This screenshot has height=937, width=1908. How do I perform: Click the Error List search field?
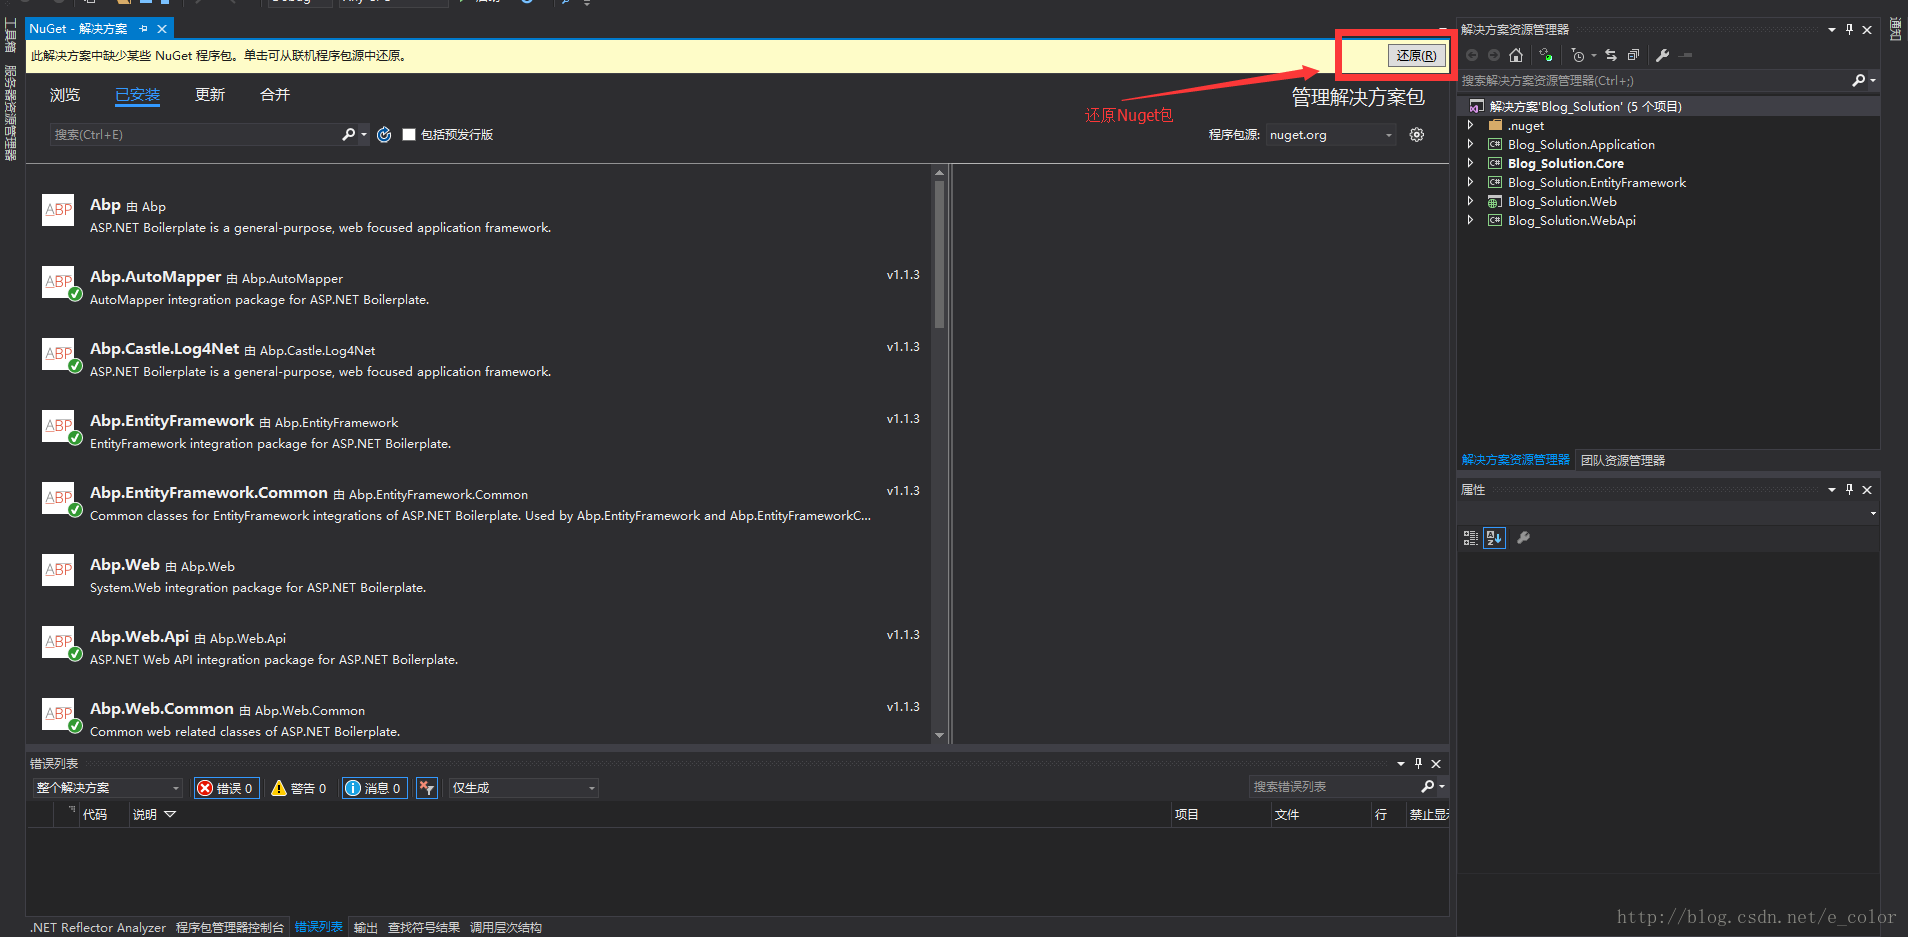click(1333, 787)
